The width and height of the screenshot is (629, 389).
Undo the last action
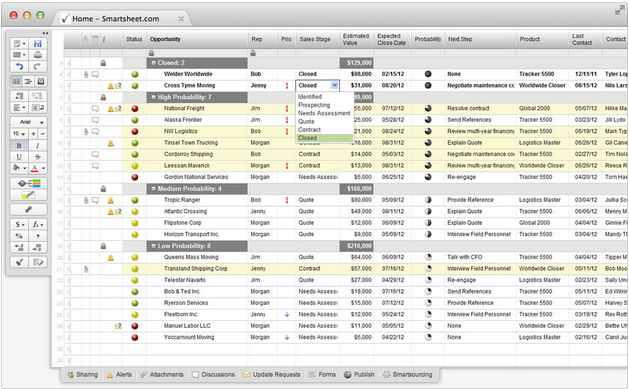19,67
